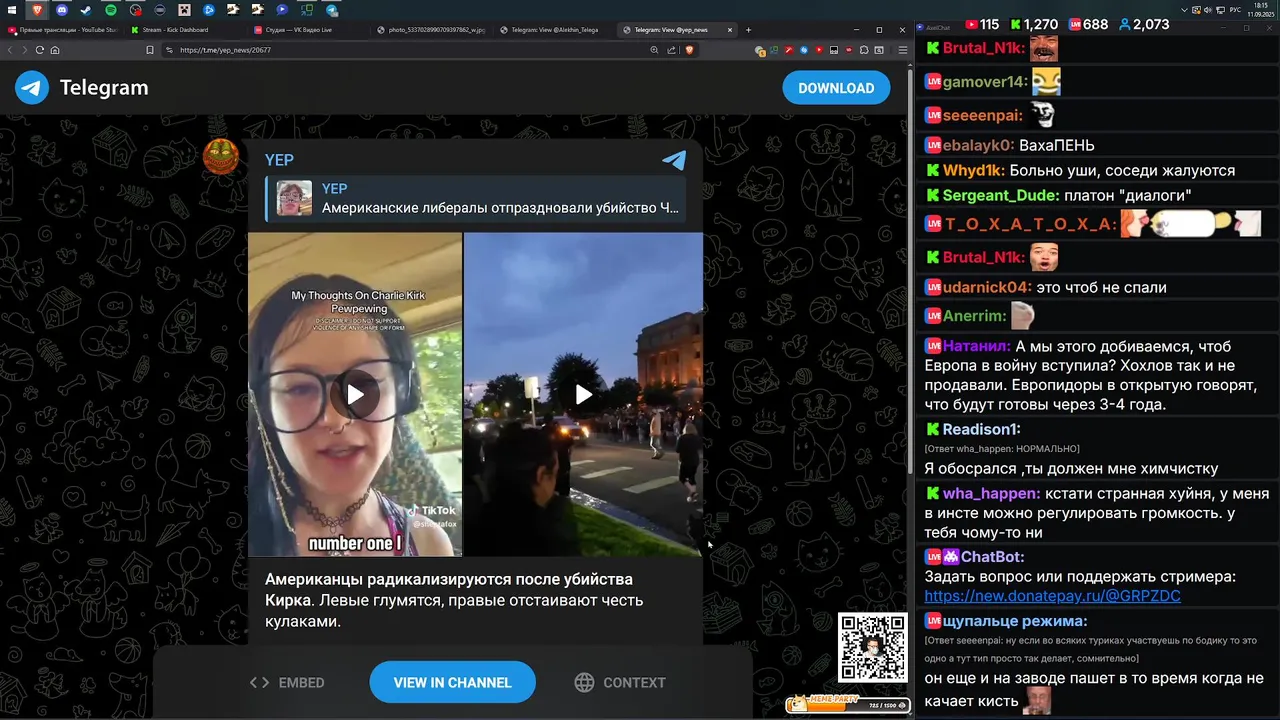The width and height of the screenshot is (1280, 720).
Task: Open page zoom control in address bar
Action: click(655, 50)
